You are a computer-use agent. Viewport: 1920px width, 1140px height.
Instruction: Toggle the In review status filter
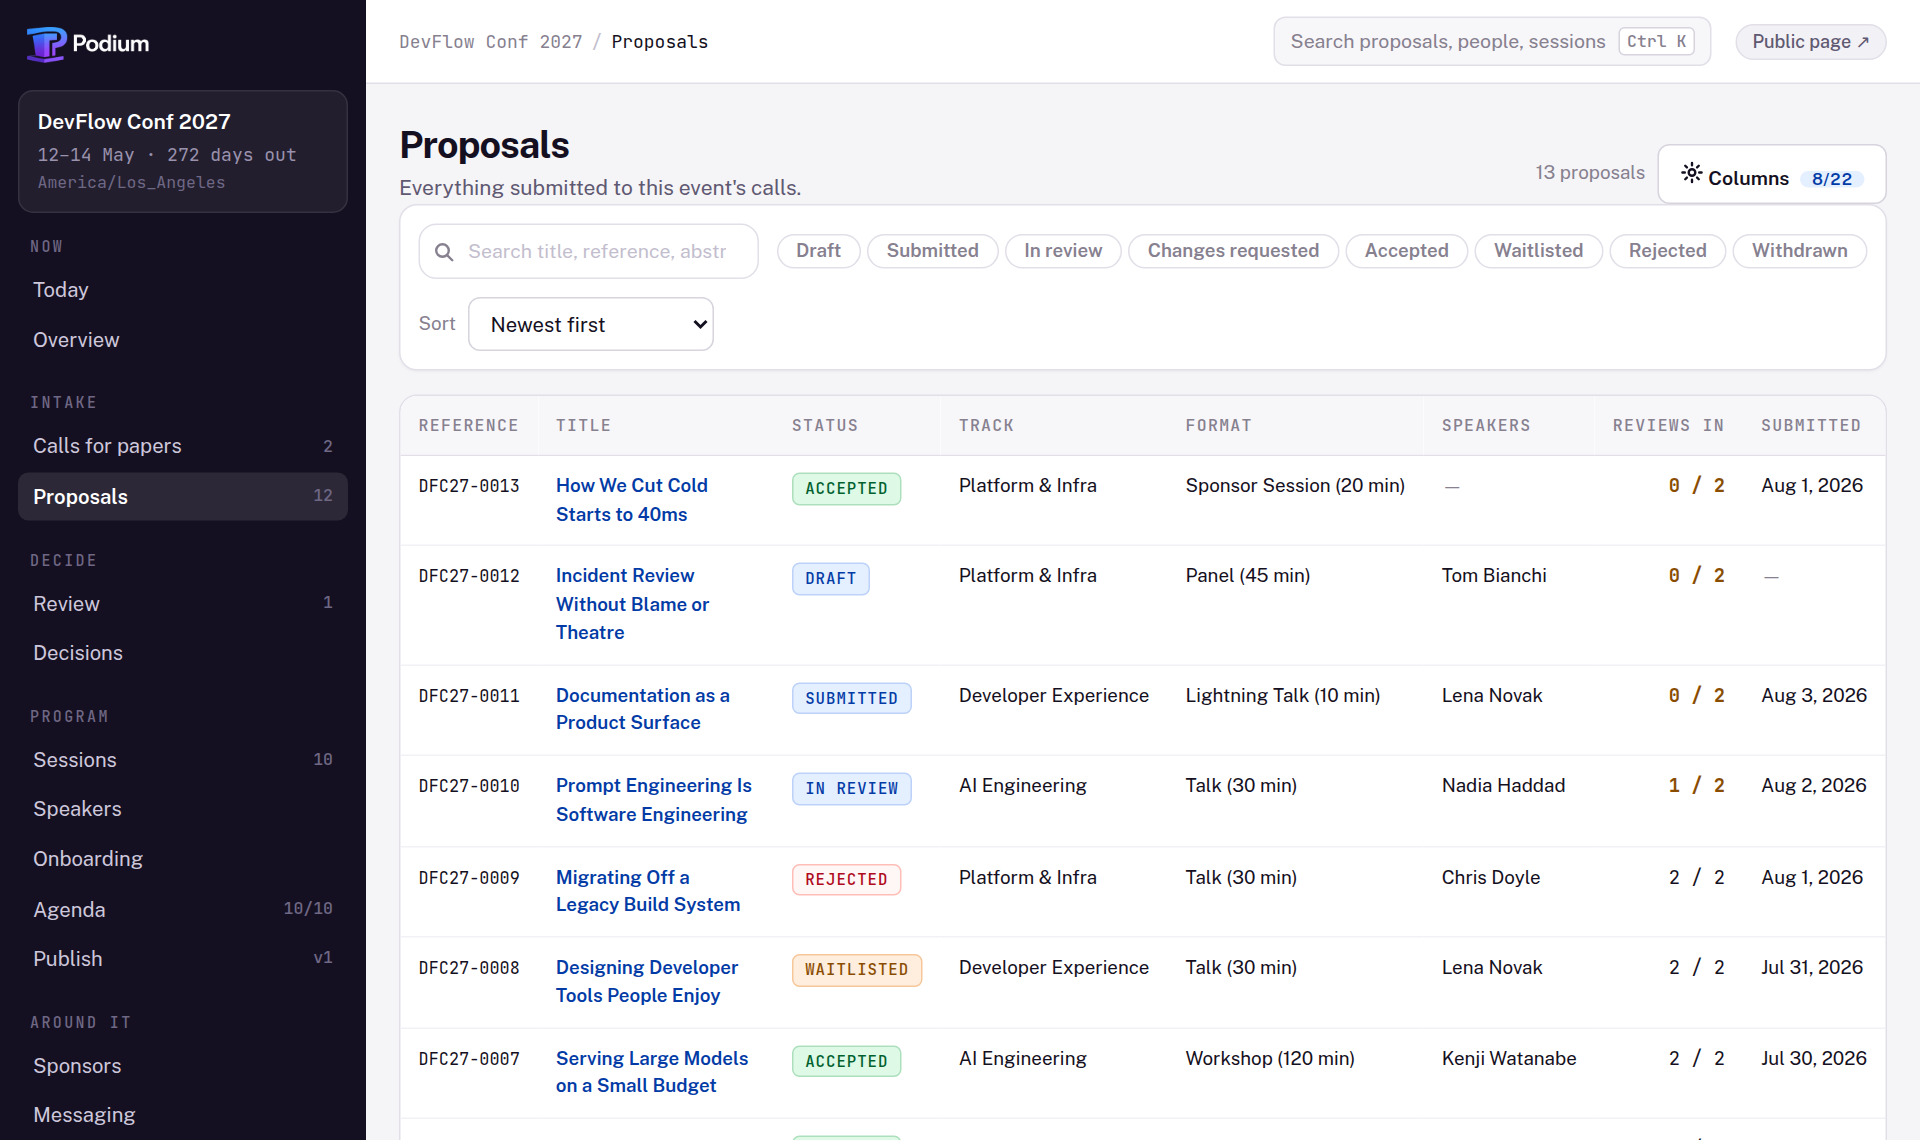click(1063, 251)
